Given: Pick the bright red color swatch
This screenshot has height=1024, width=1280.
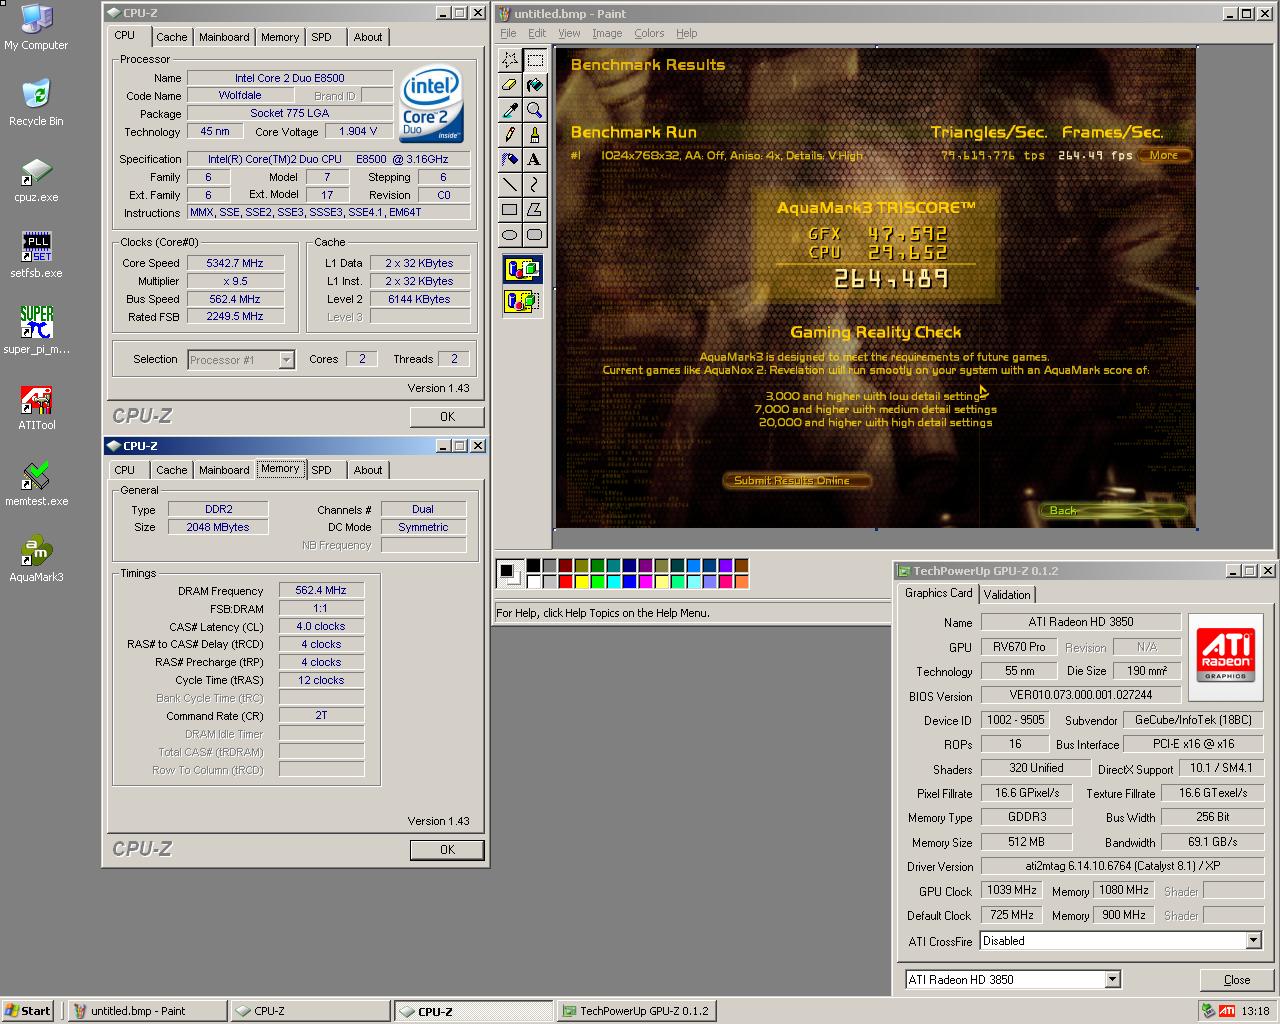Looking at the screenshot, I should click(566, 582).
